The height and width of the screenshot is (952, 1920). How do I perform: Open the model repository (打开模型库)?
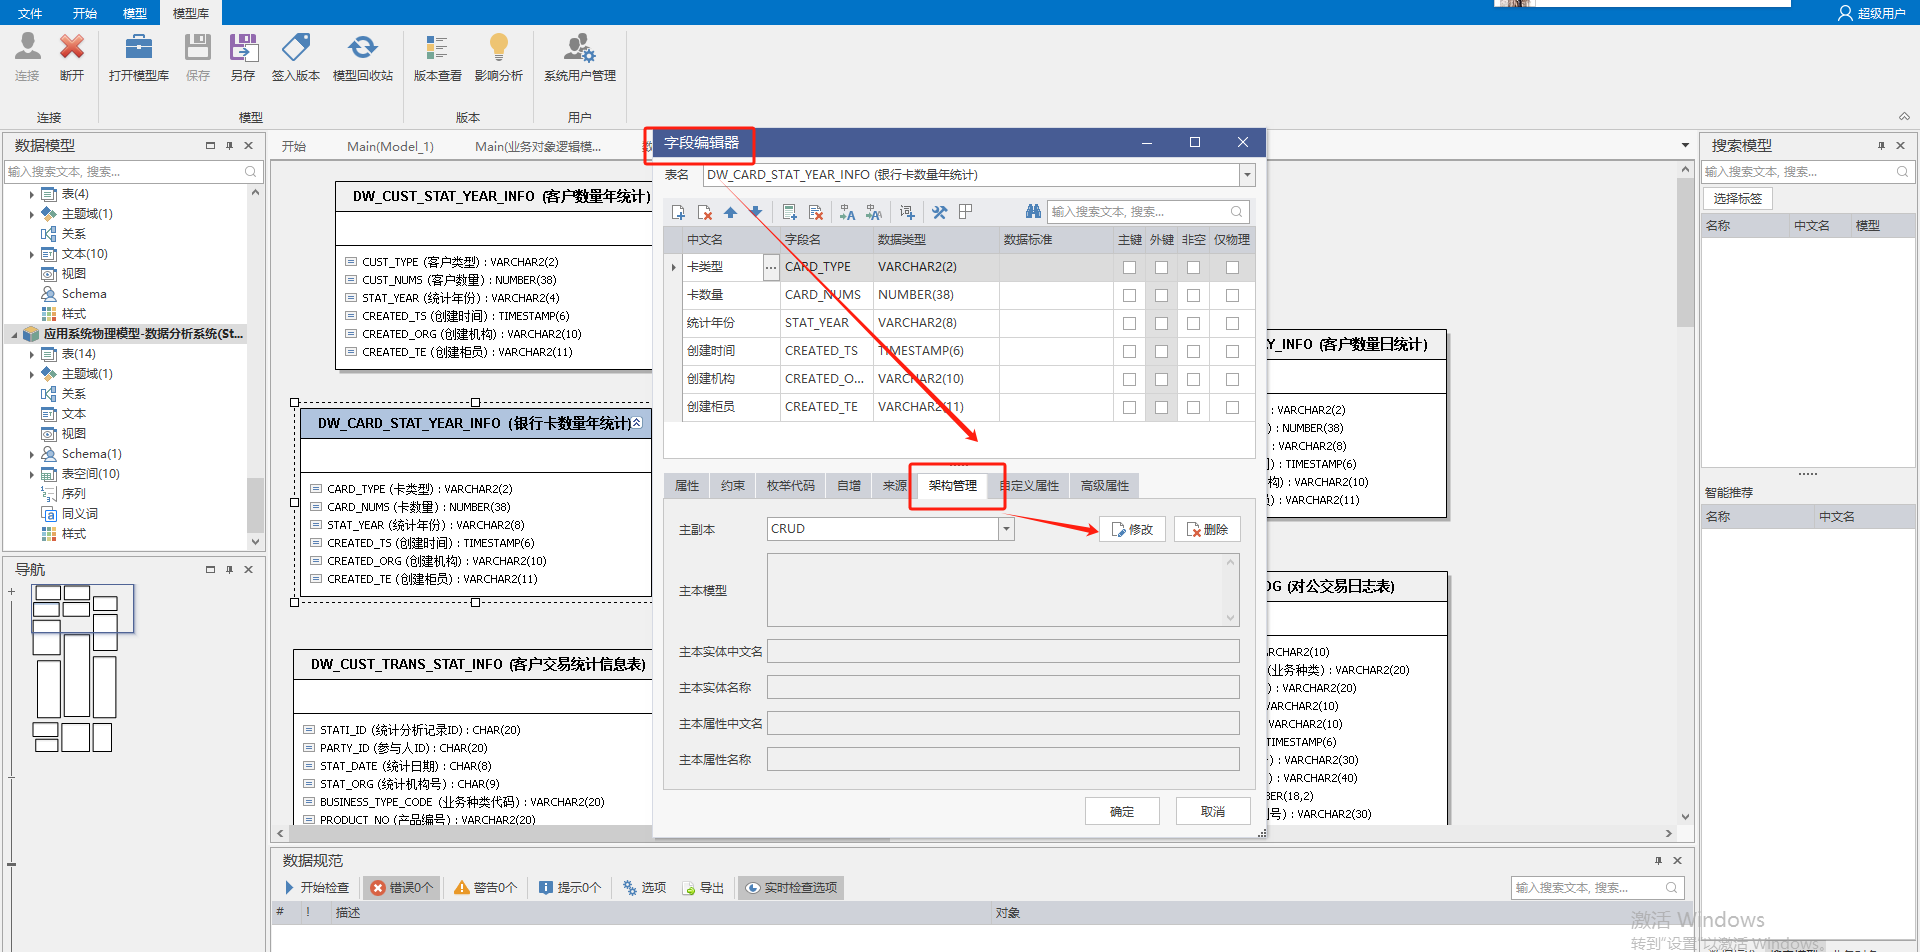[x=139, y=57]
